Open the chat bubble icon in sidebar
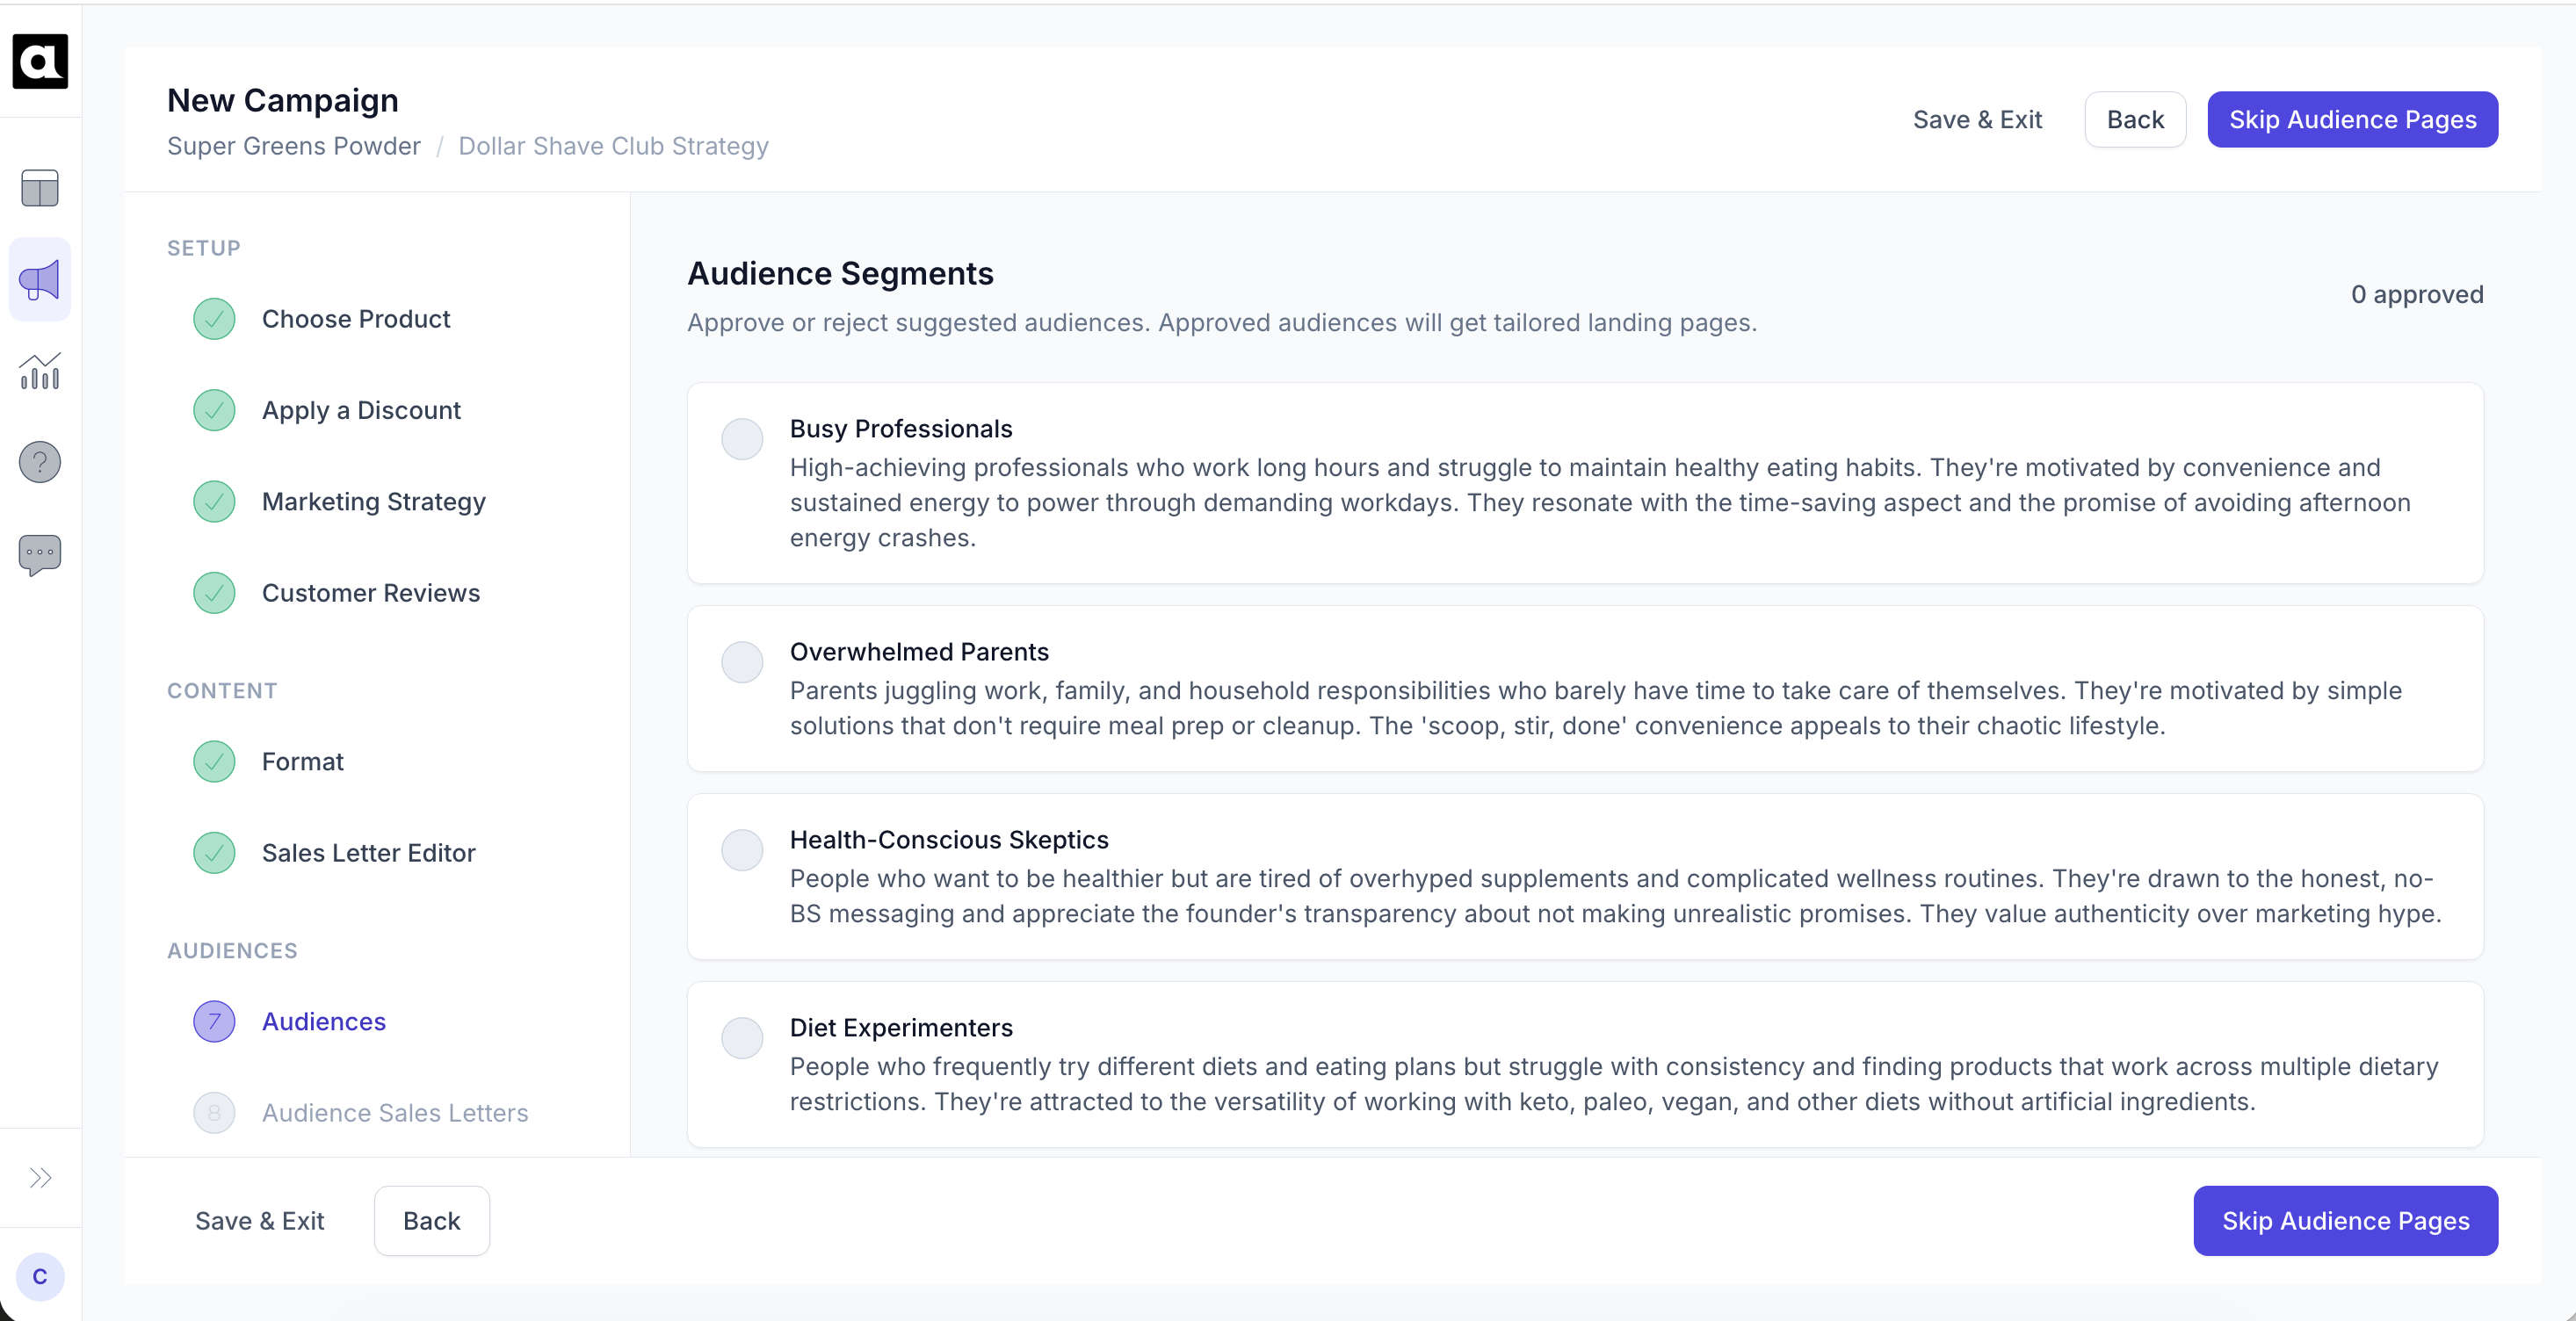2576x1321 pixels. click(40, 554)
